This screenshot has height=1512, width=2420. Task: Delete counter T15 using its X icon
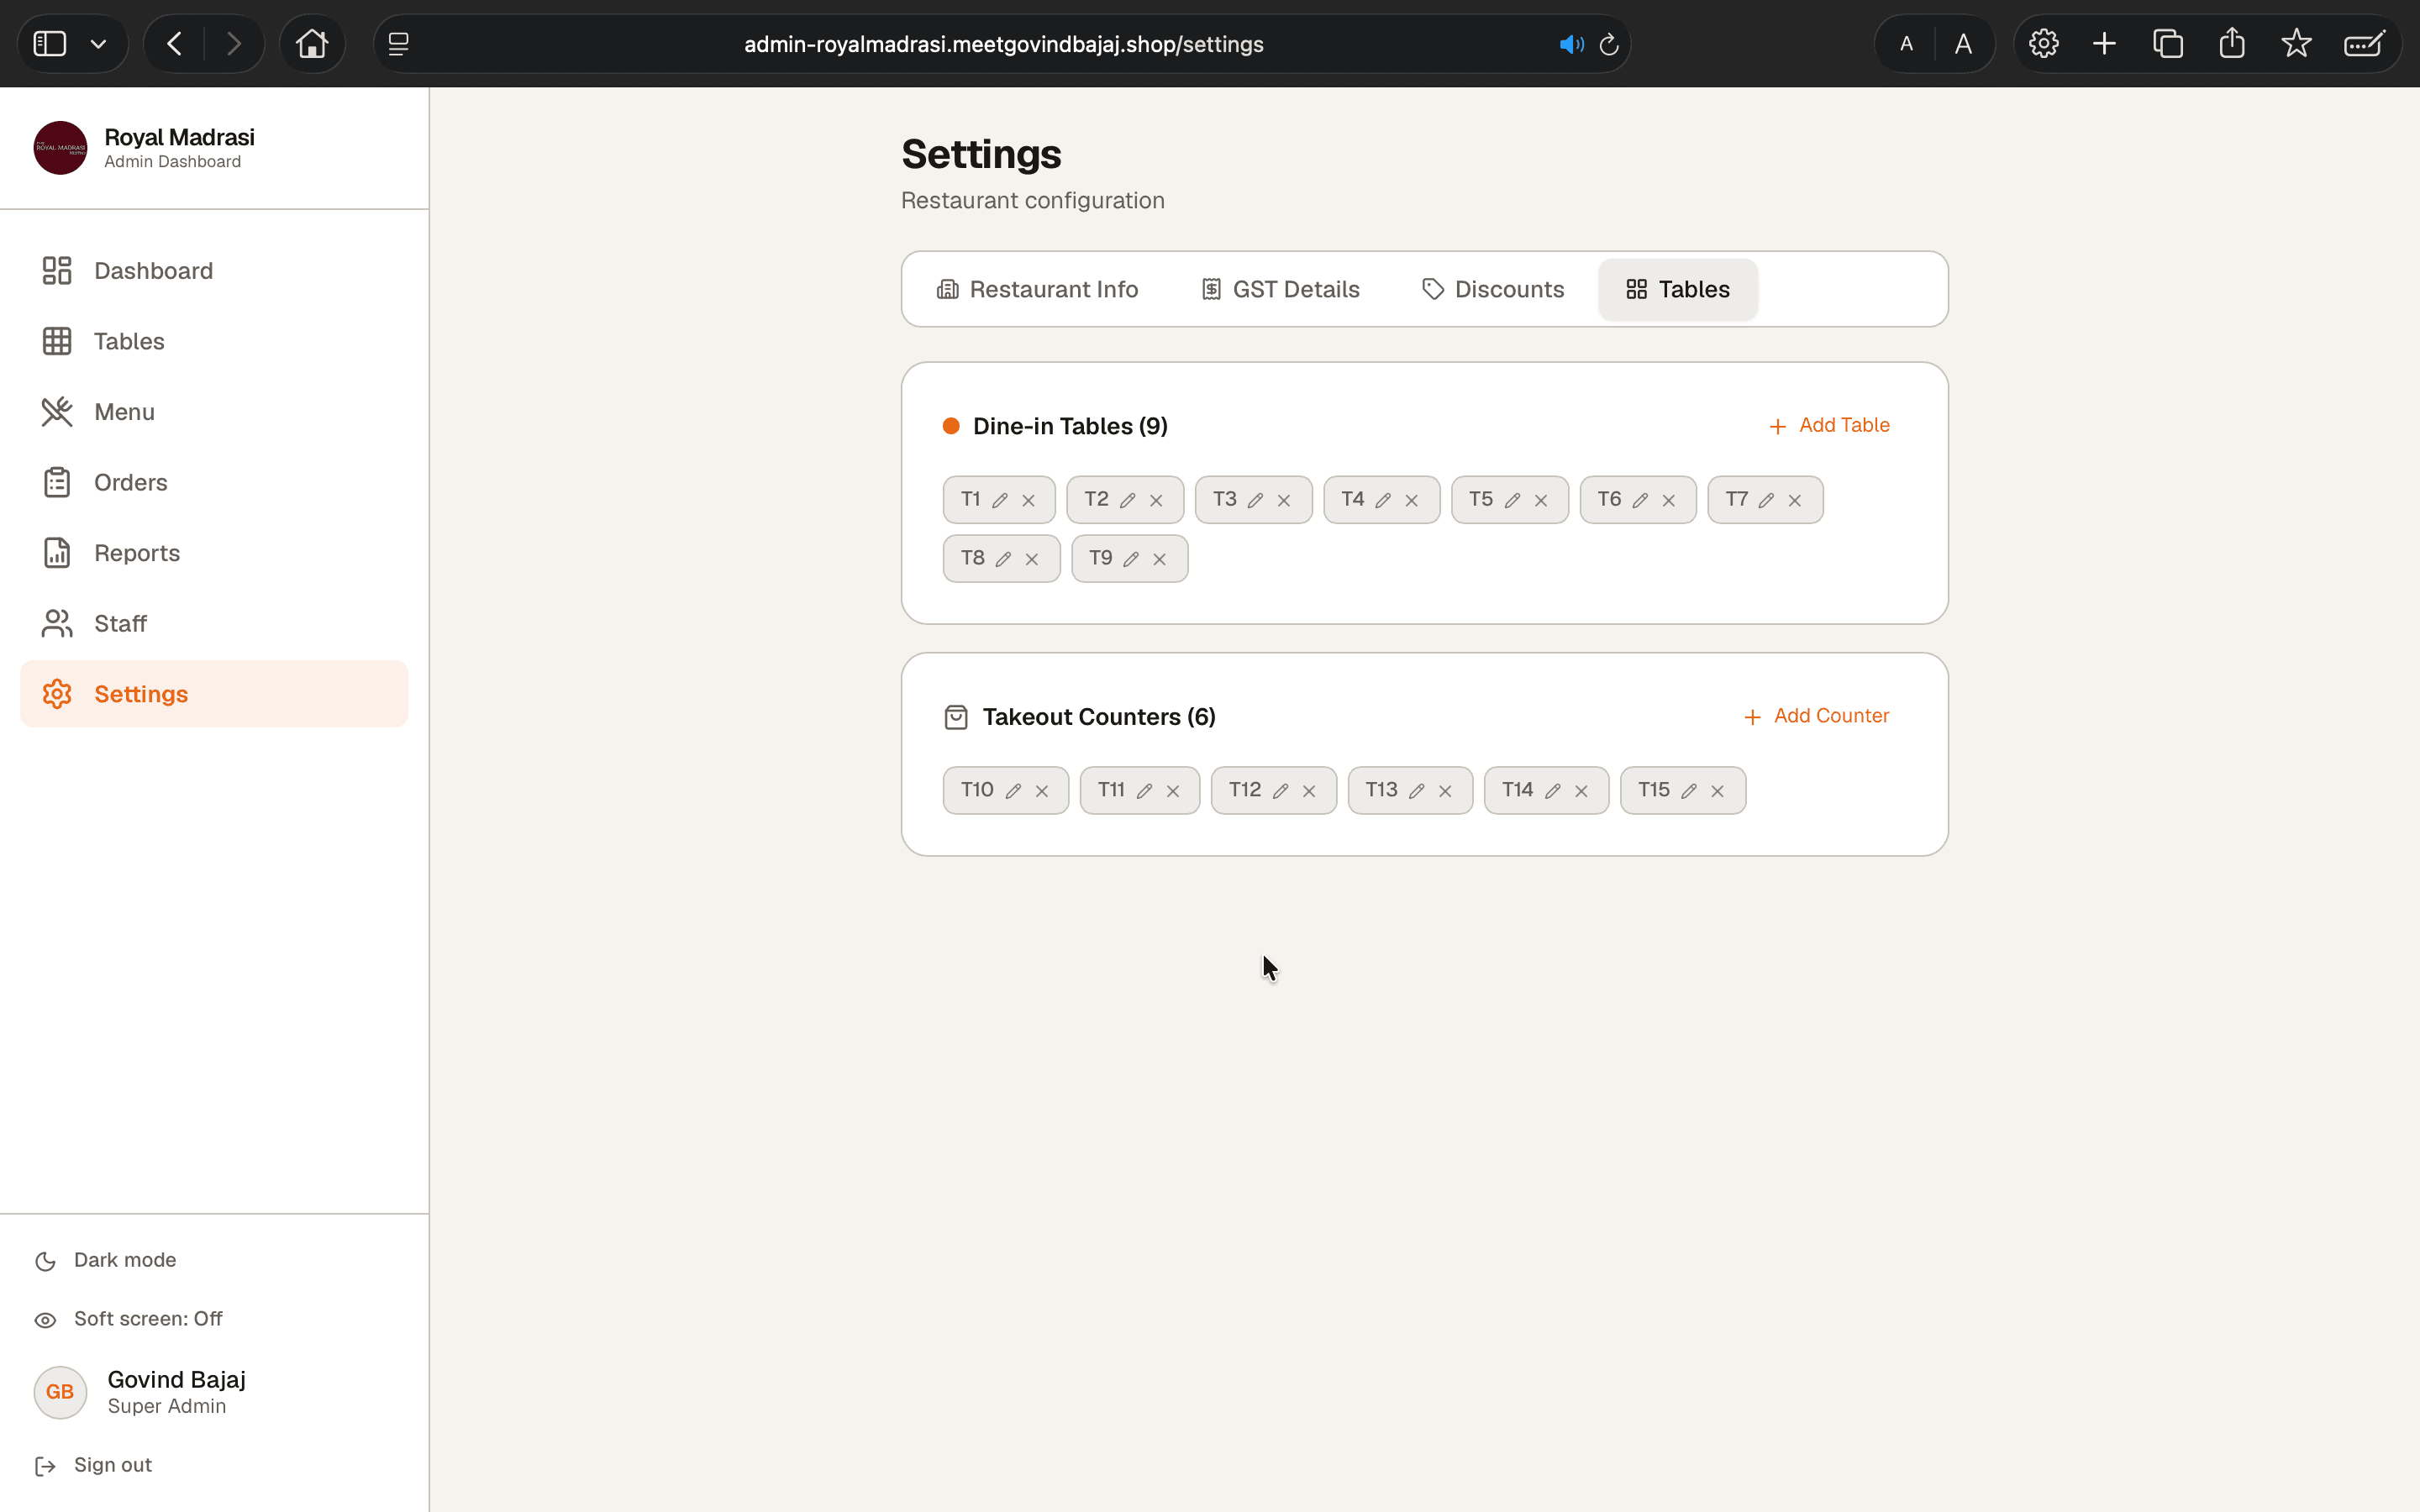click(x=1717, y=791)
